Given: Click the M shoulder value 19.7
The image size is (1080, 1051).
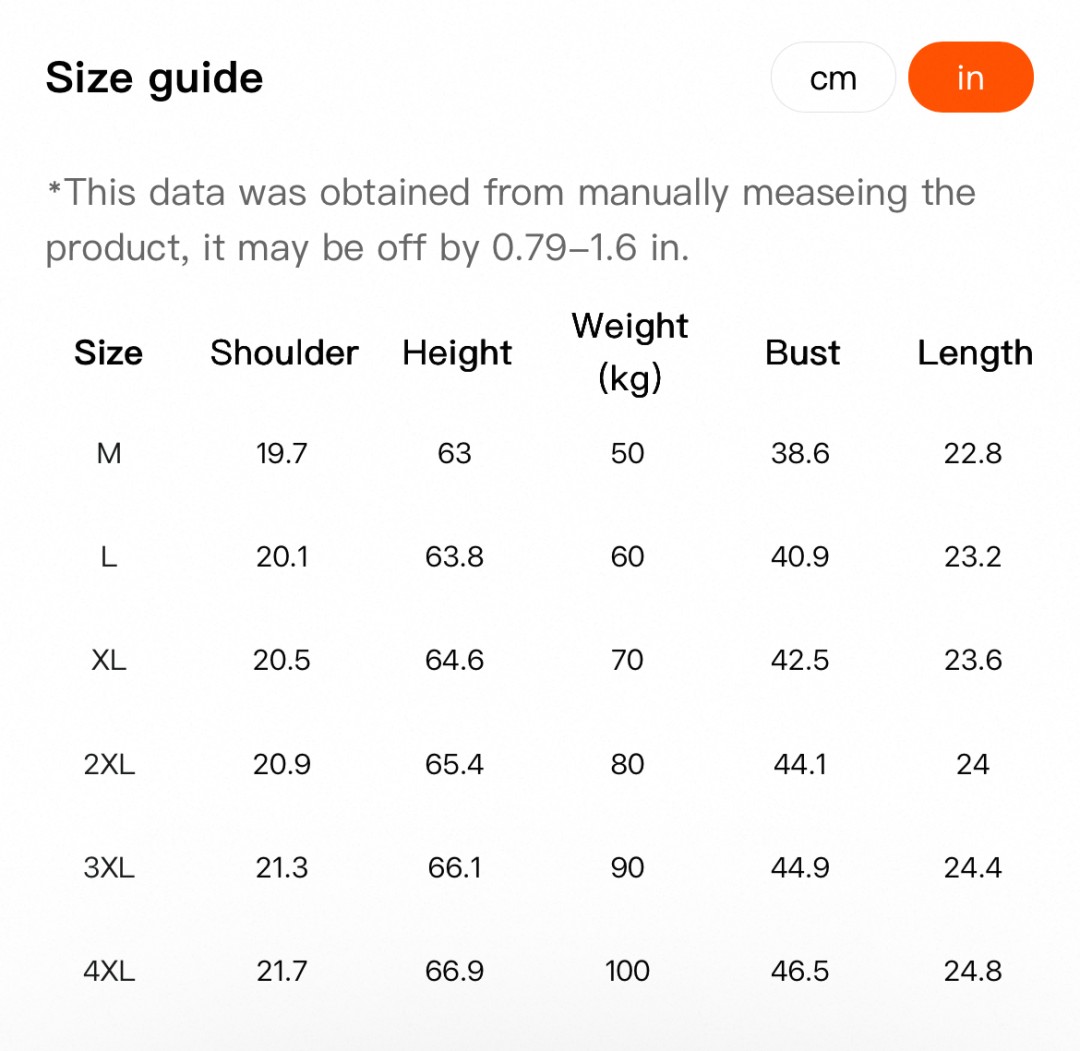Looking at the screenshot, I should point(281,454).
